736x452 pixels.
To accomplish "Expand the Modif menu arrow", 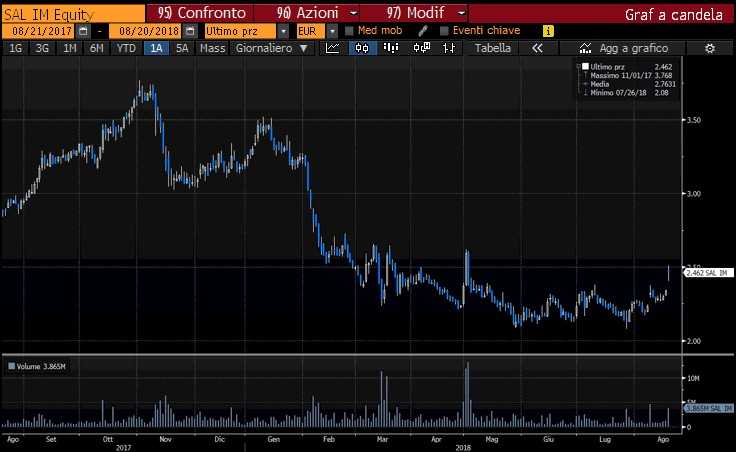I will pos(461,13).
